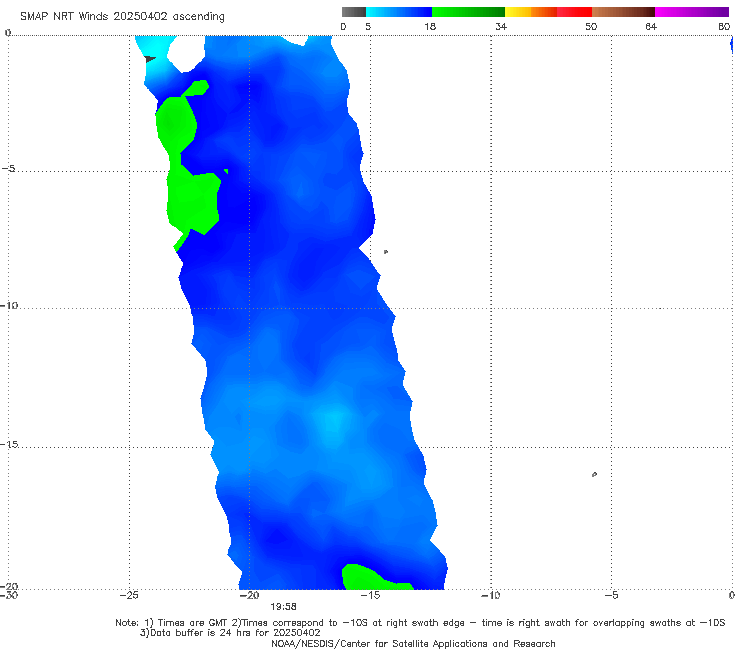Viewport: 740px width, 650px height.
Task: Click the '-25' longitude axis label
Action: click(x=129, y=595)
